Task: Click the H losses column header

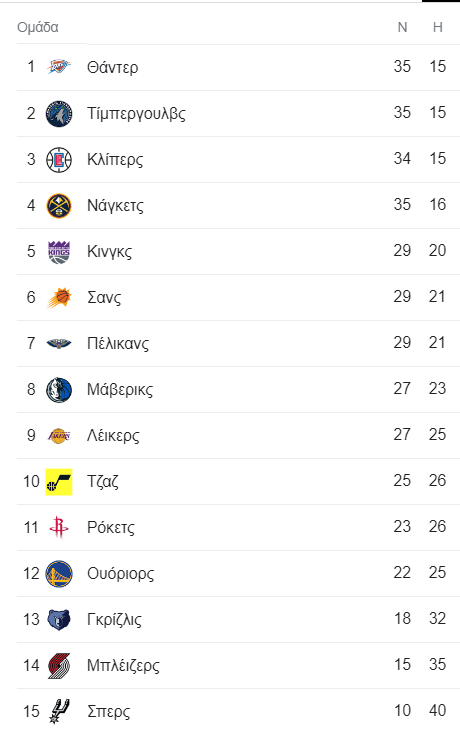Action: coord(438,27)
